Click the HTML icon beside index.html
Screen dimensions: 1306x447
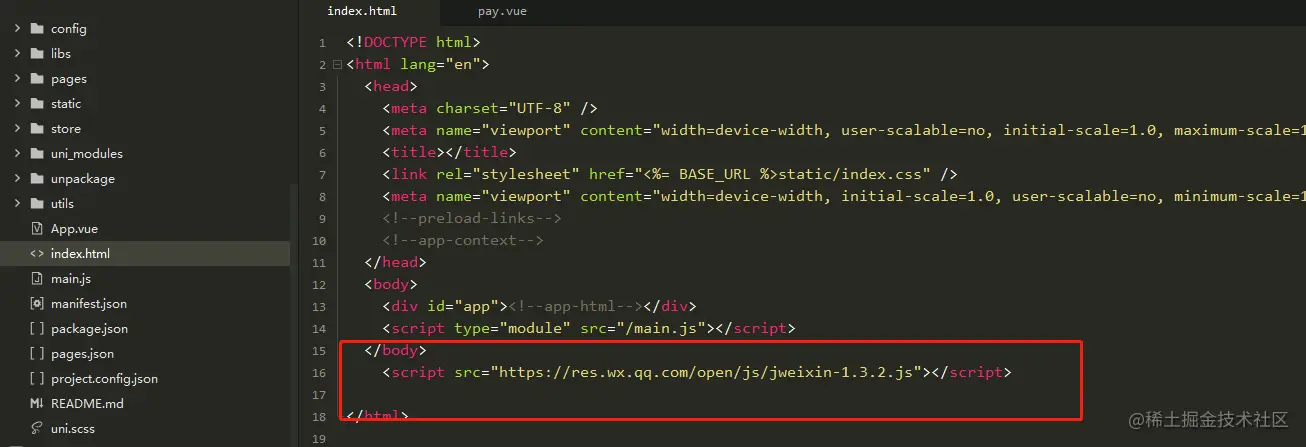(37, 254)
